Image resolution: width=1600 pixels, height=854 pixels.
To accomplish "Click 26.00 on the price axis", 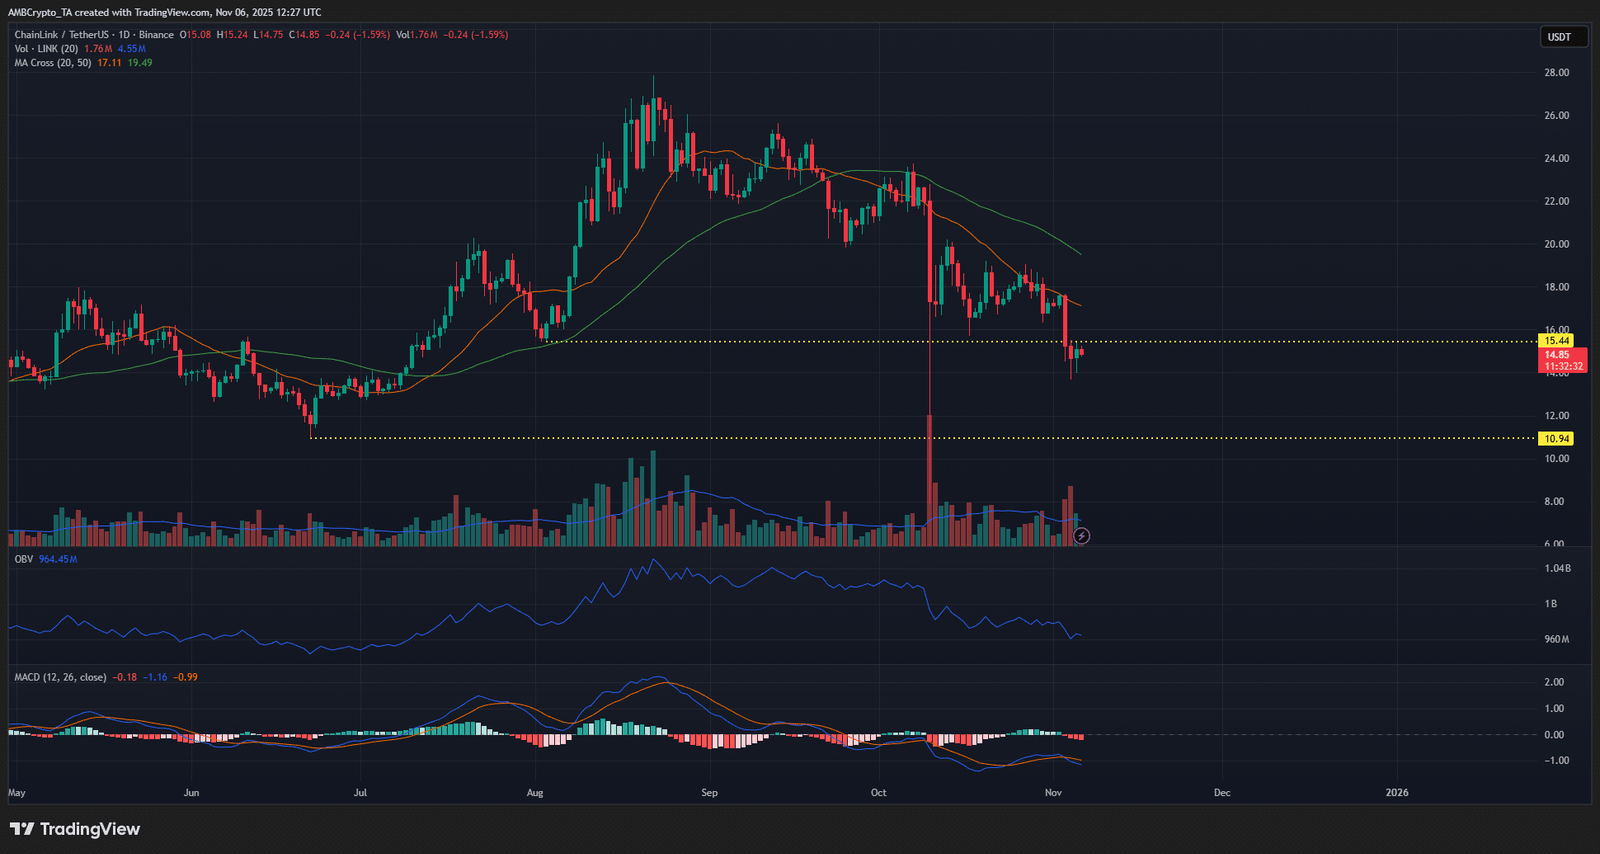I will click(1557, 116).
